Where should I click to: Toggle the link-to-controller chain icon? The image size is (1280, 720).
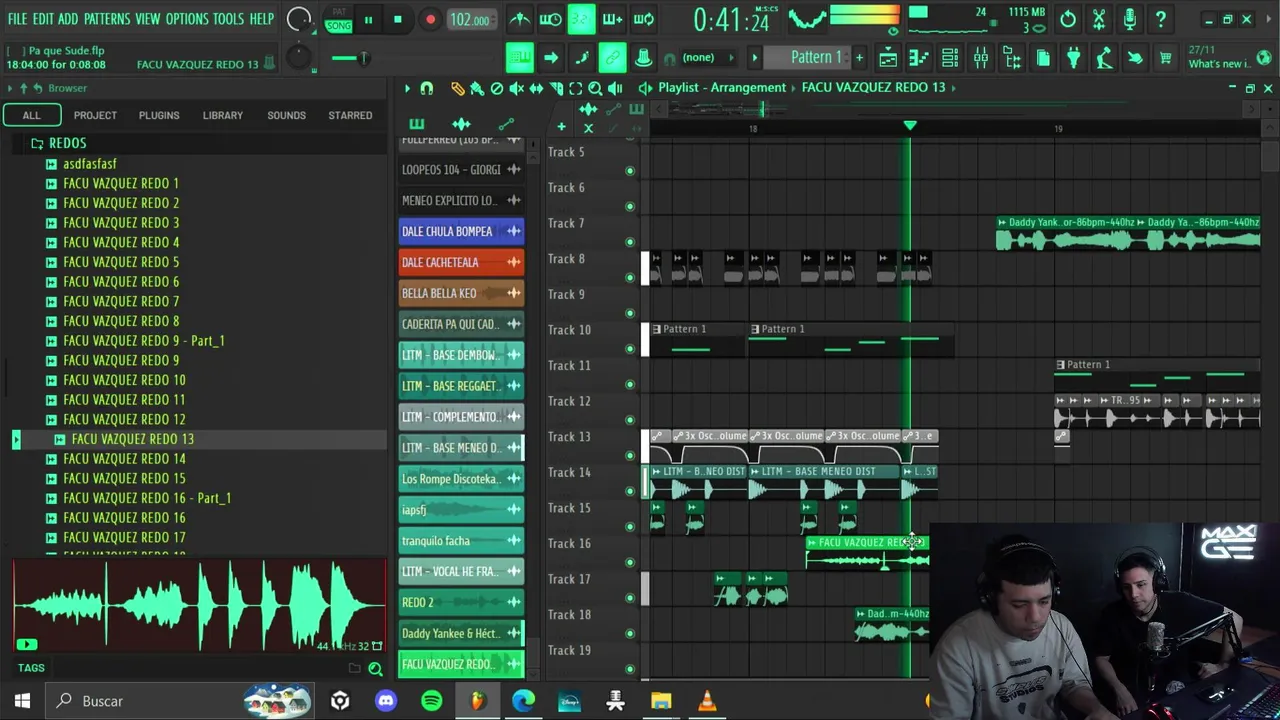pos(612,58)
